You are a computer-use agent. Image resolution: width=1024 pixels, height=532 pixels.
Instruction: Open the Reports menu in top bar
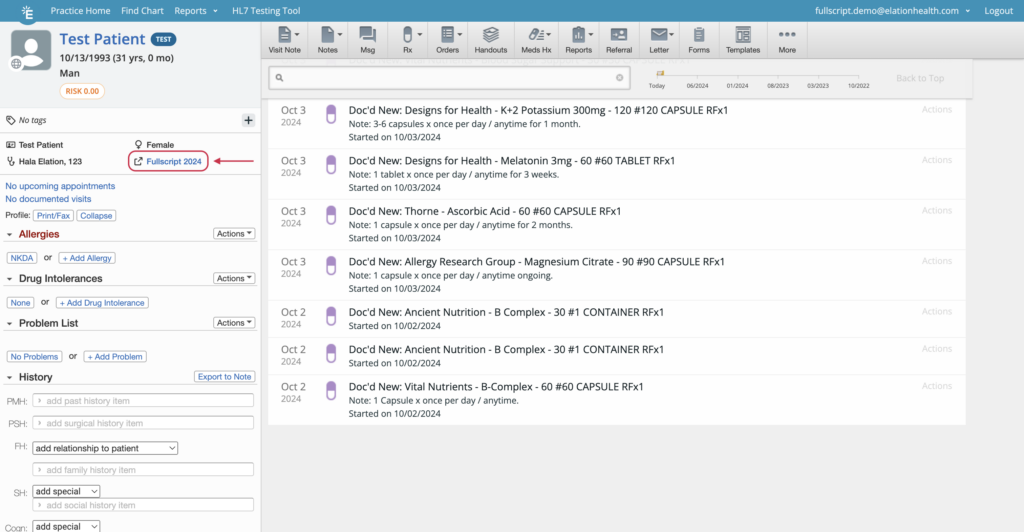click(x=195, y=10)
